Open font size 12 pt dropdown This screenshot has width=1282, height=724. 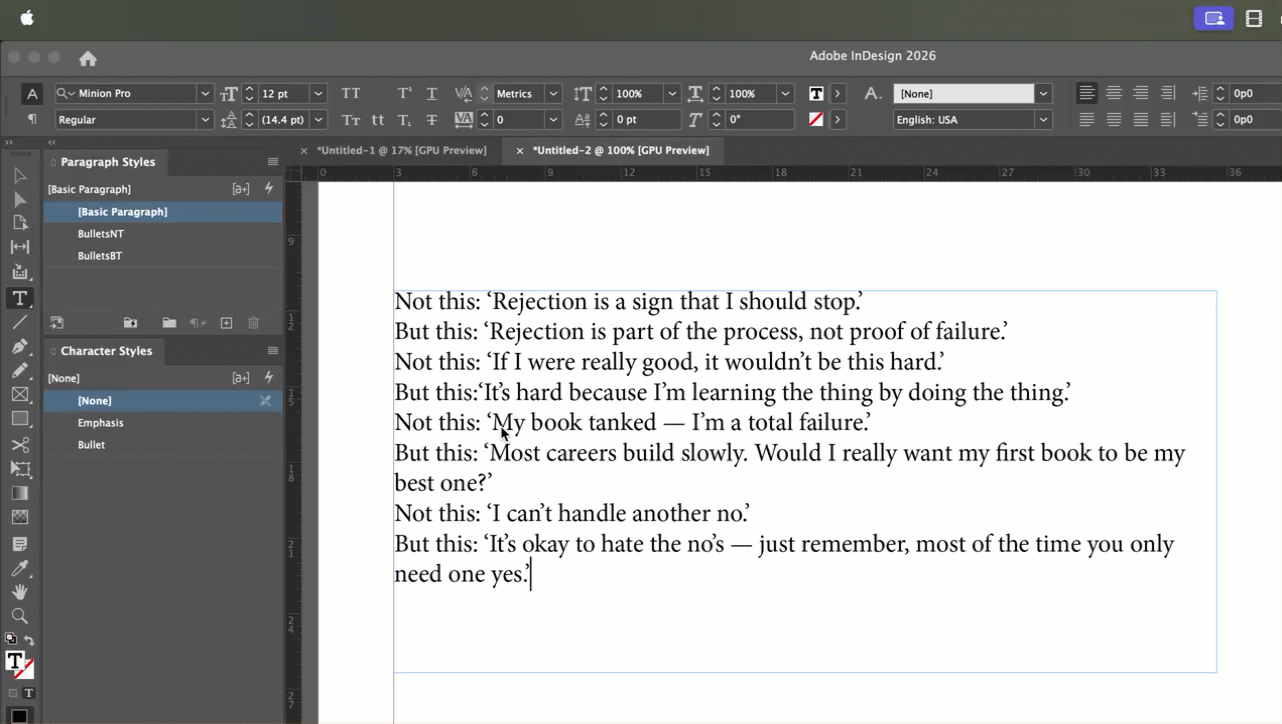pyautogui.click(x=318, y=93)
